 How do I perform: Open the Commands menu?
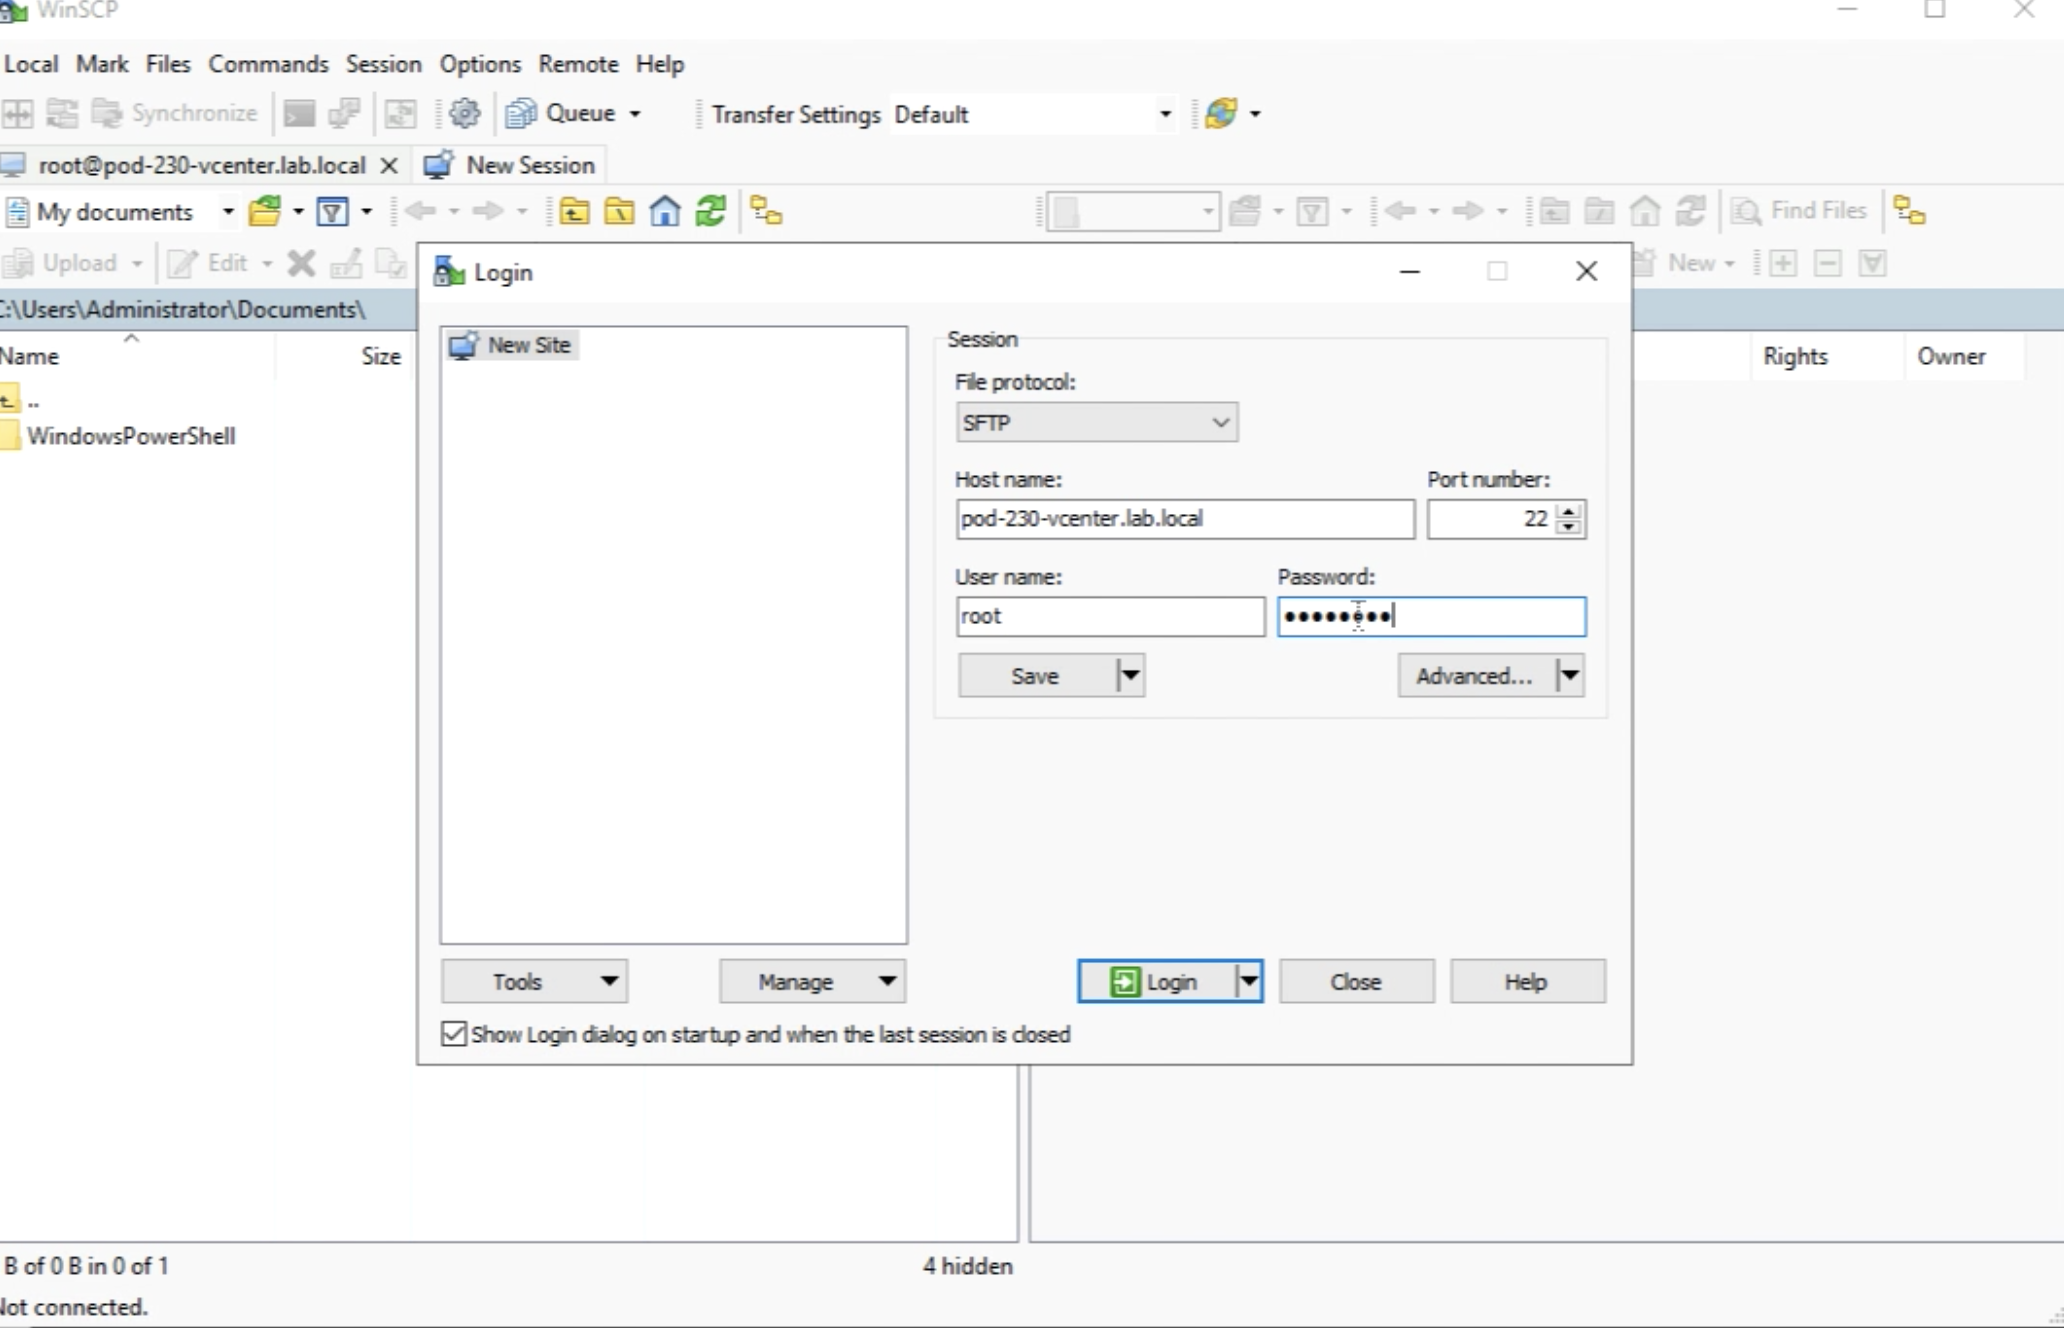(268, 64)
